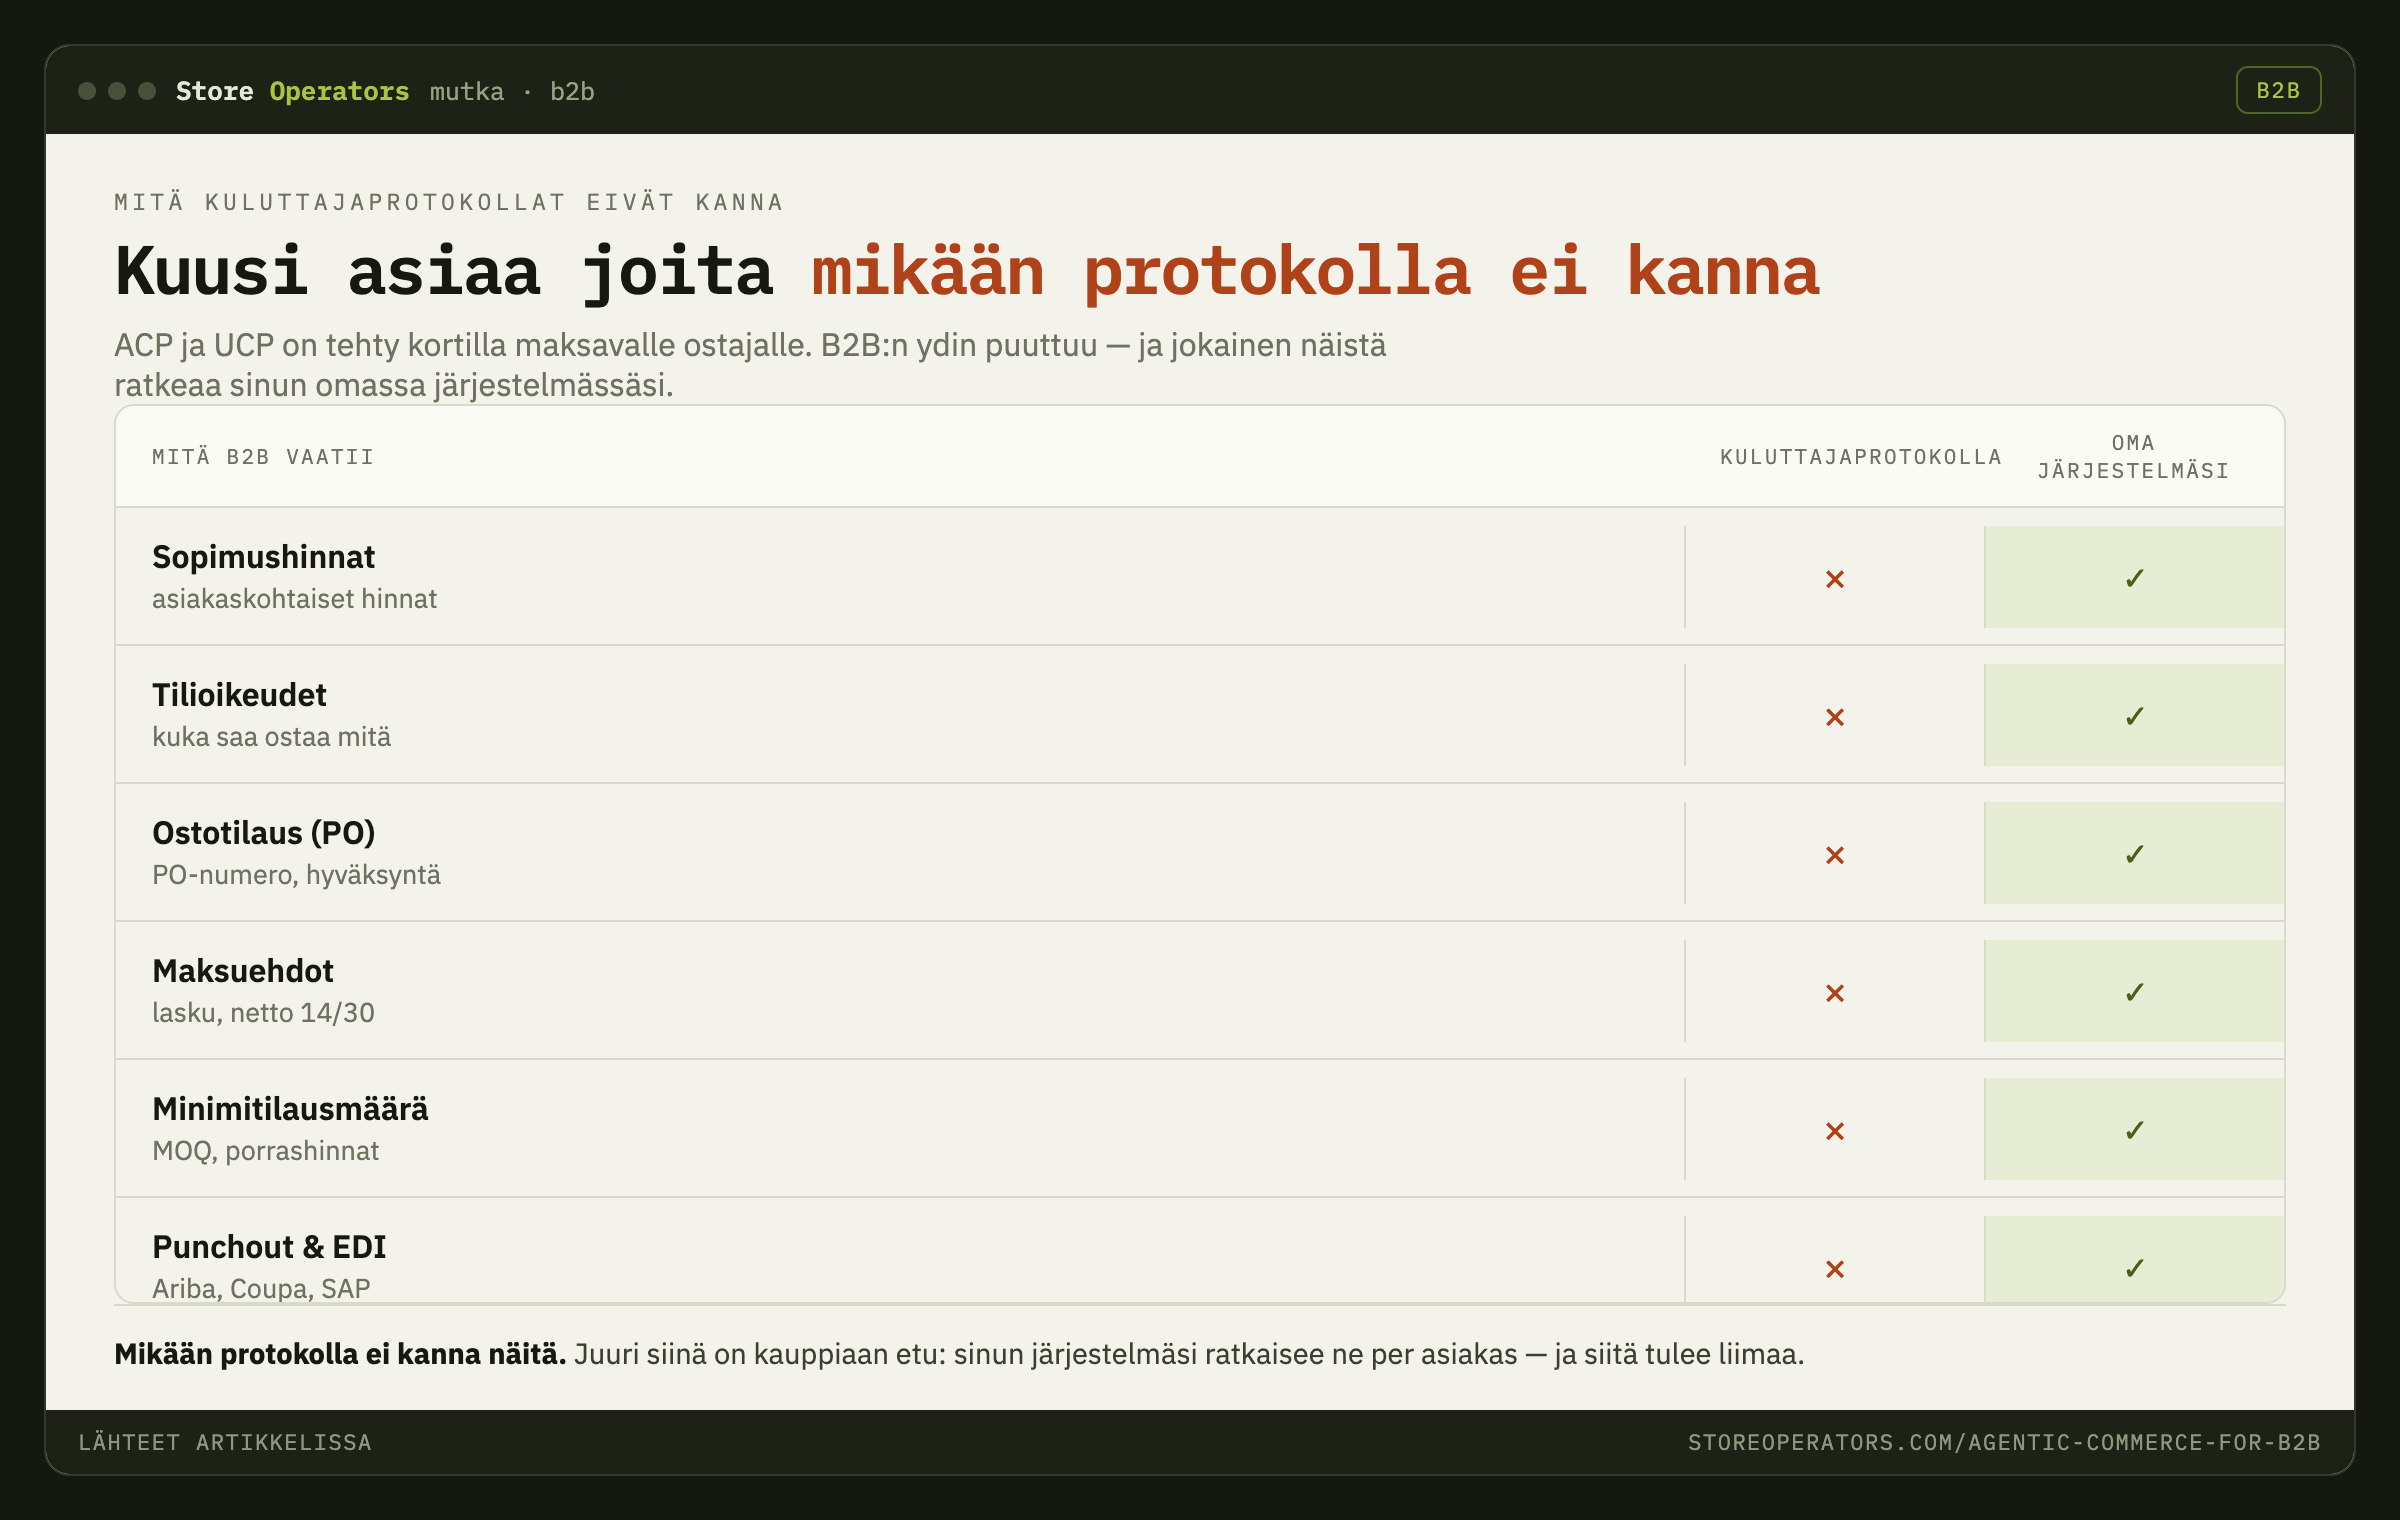Click the red cross in the Ostotilaus (PO) row
The height and width of the screenshot is (1520, 2400).
coord(1835,855)
